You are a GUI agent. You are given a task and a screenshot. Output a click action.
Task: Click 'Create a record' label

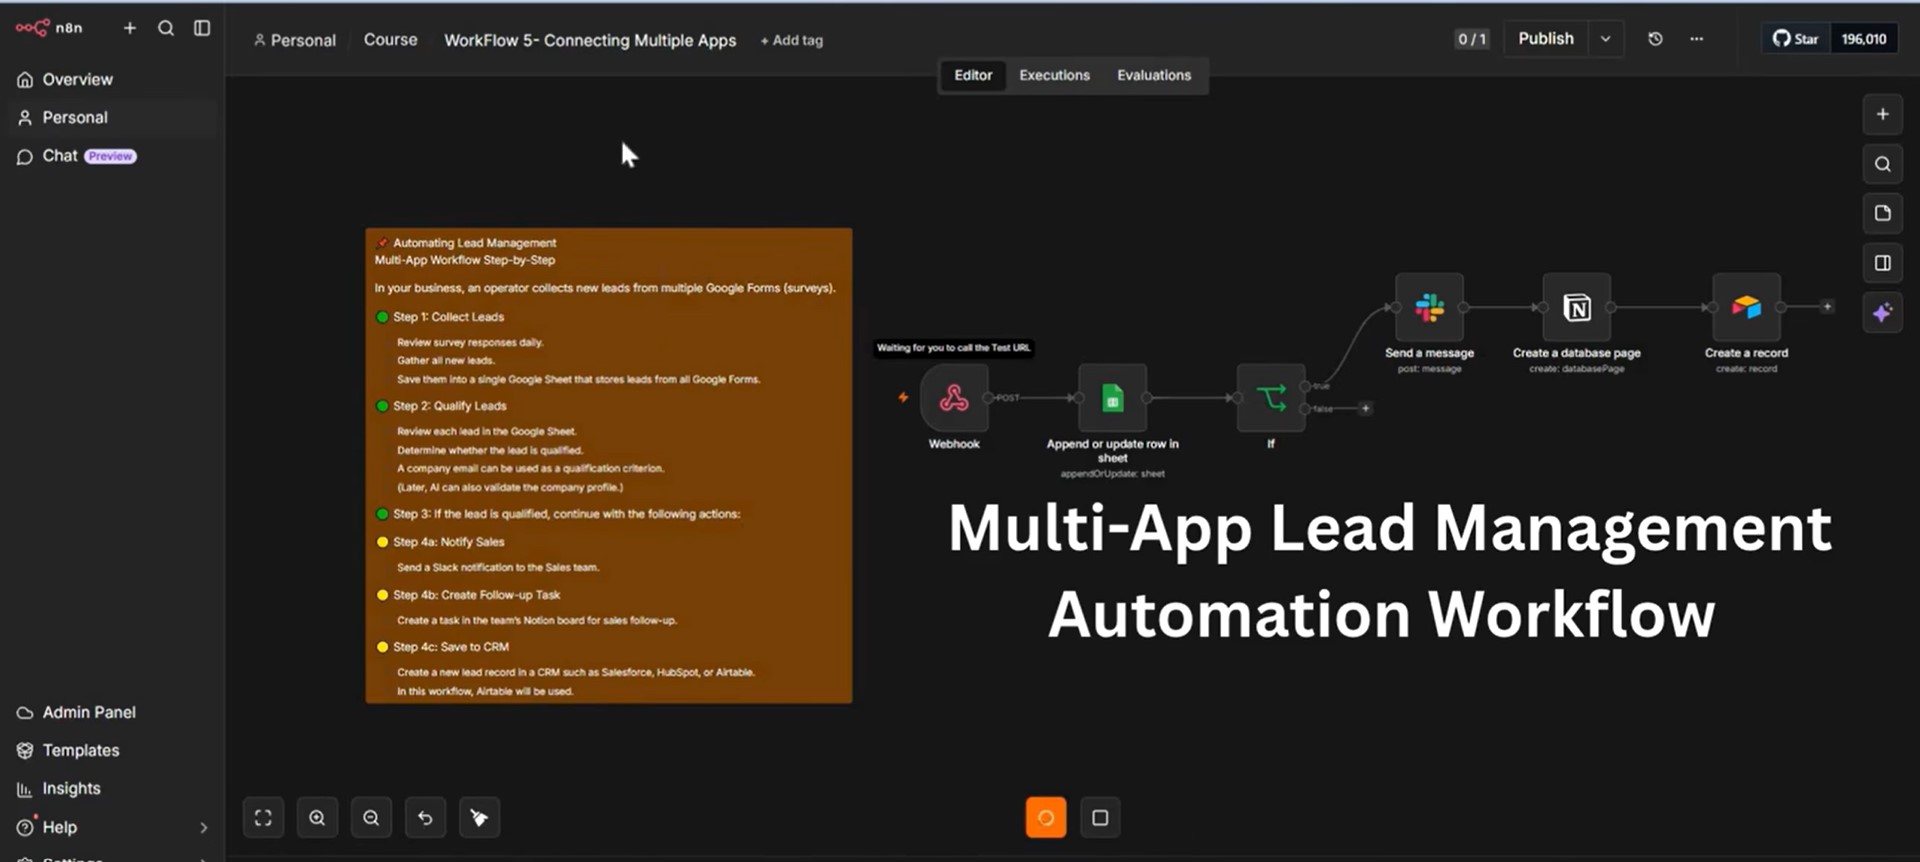pos(1746,353)
